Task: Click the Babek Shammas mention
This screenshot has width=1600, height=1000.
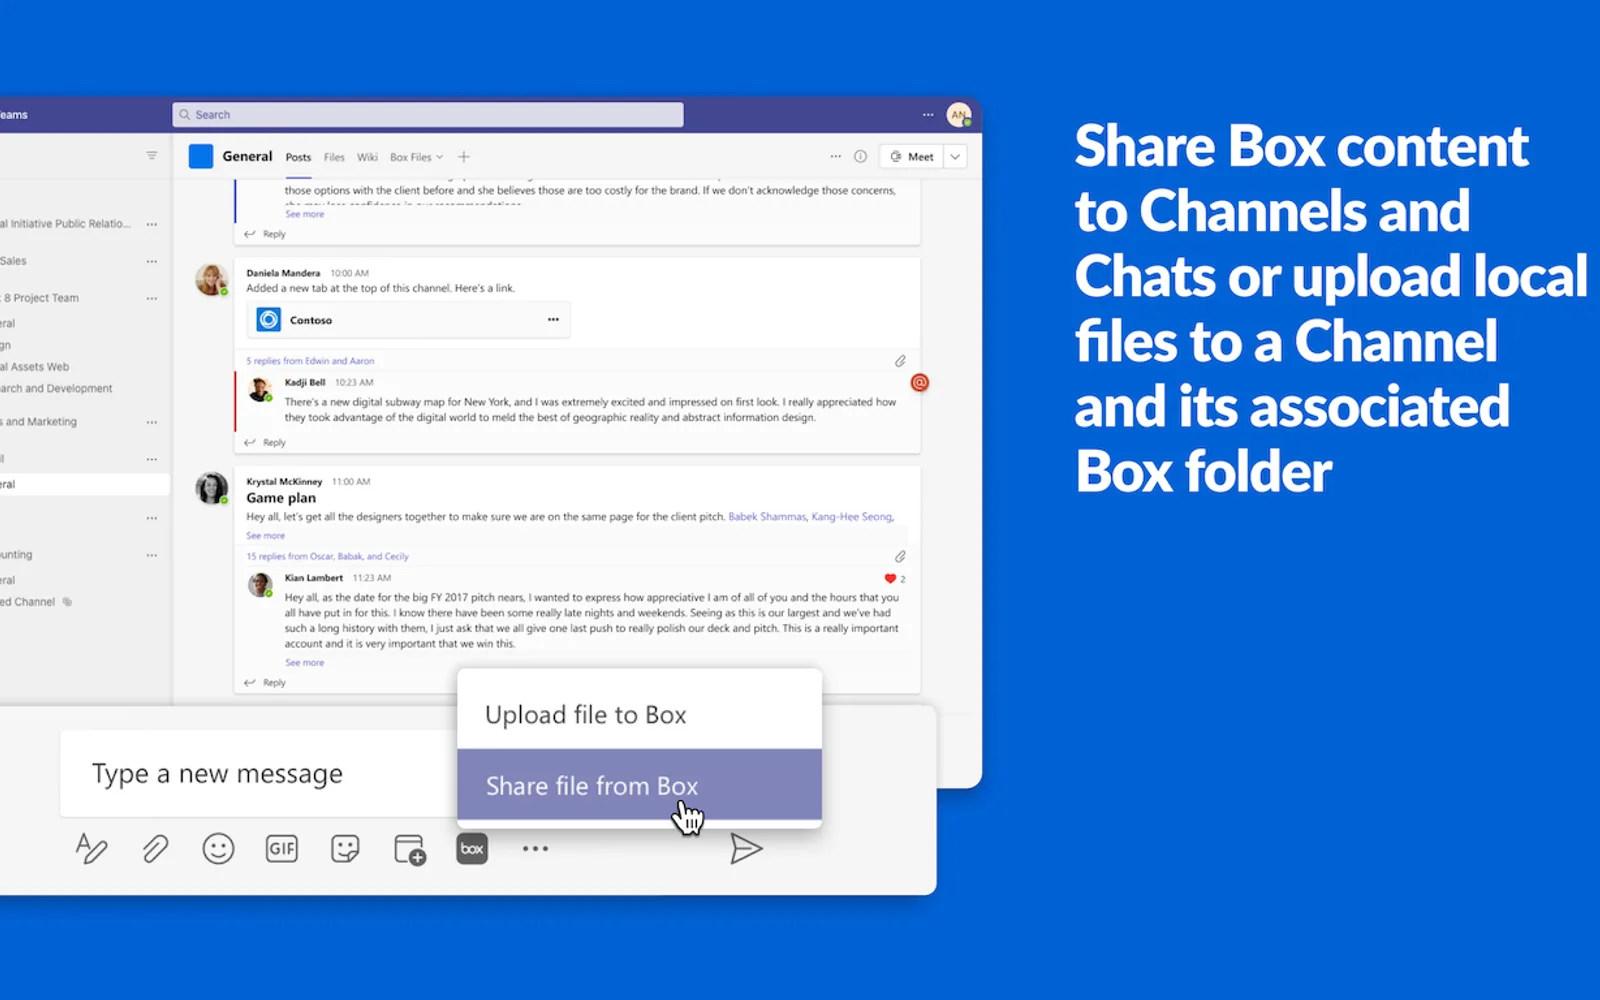Action: [x=767, y=517]
